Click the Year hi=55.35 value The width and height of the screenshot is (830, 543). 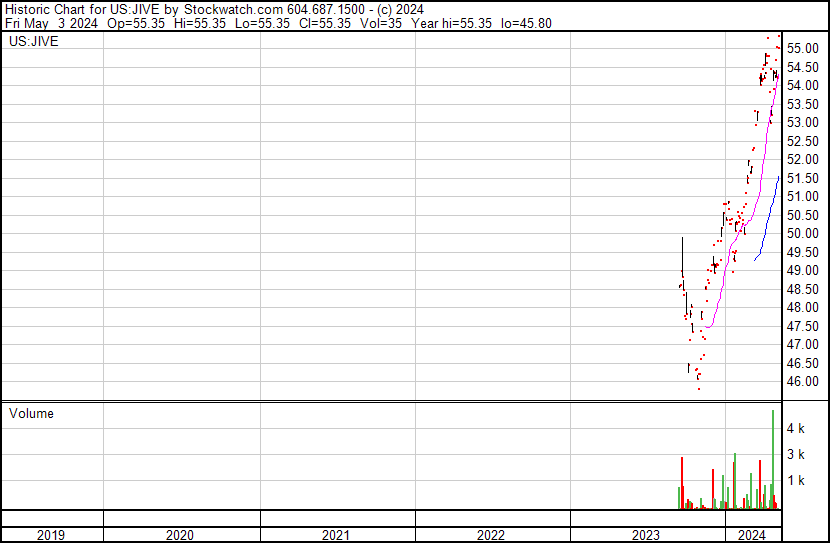[452, 23]
